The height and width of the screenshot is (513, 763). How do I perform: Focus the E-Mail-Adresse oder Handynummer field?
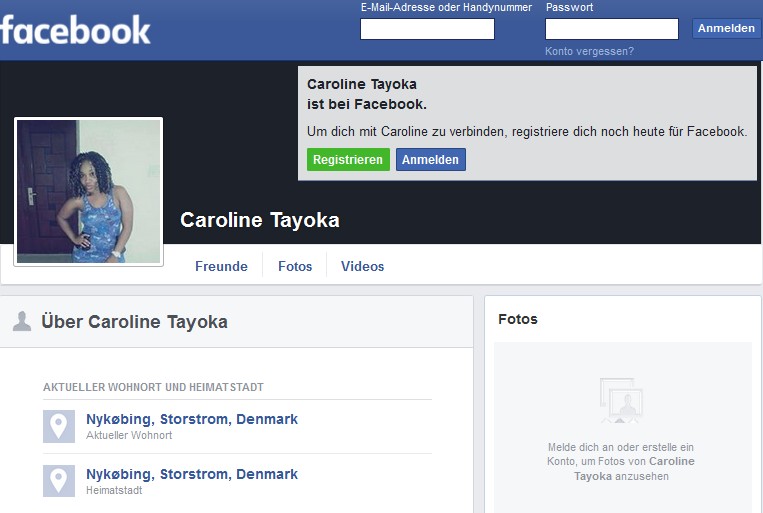(427, 29)
